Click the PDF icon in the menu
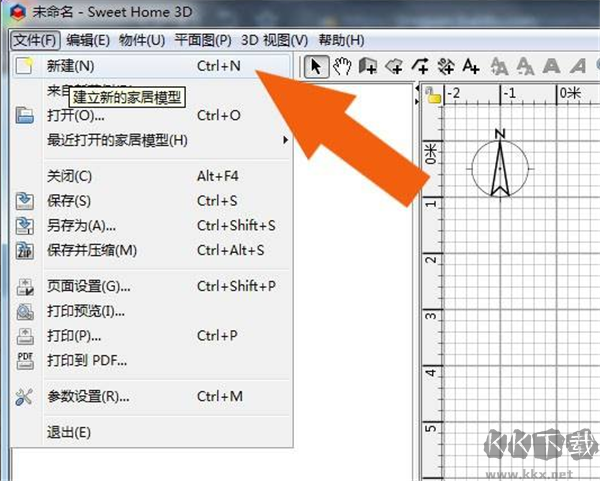 [x=24, y=360]
